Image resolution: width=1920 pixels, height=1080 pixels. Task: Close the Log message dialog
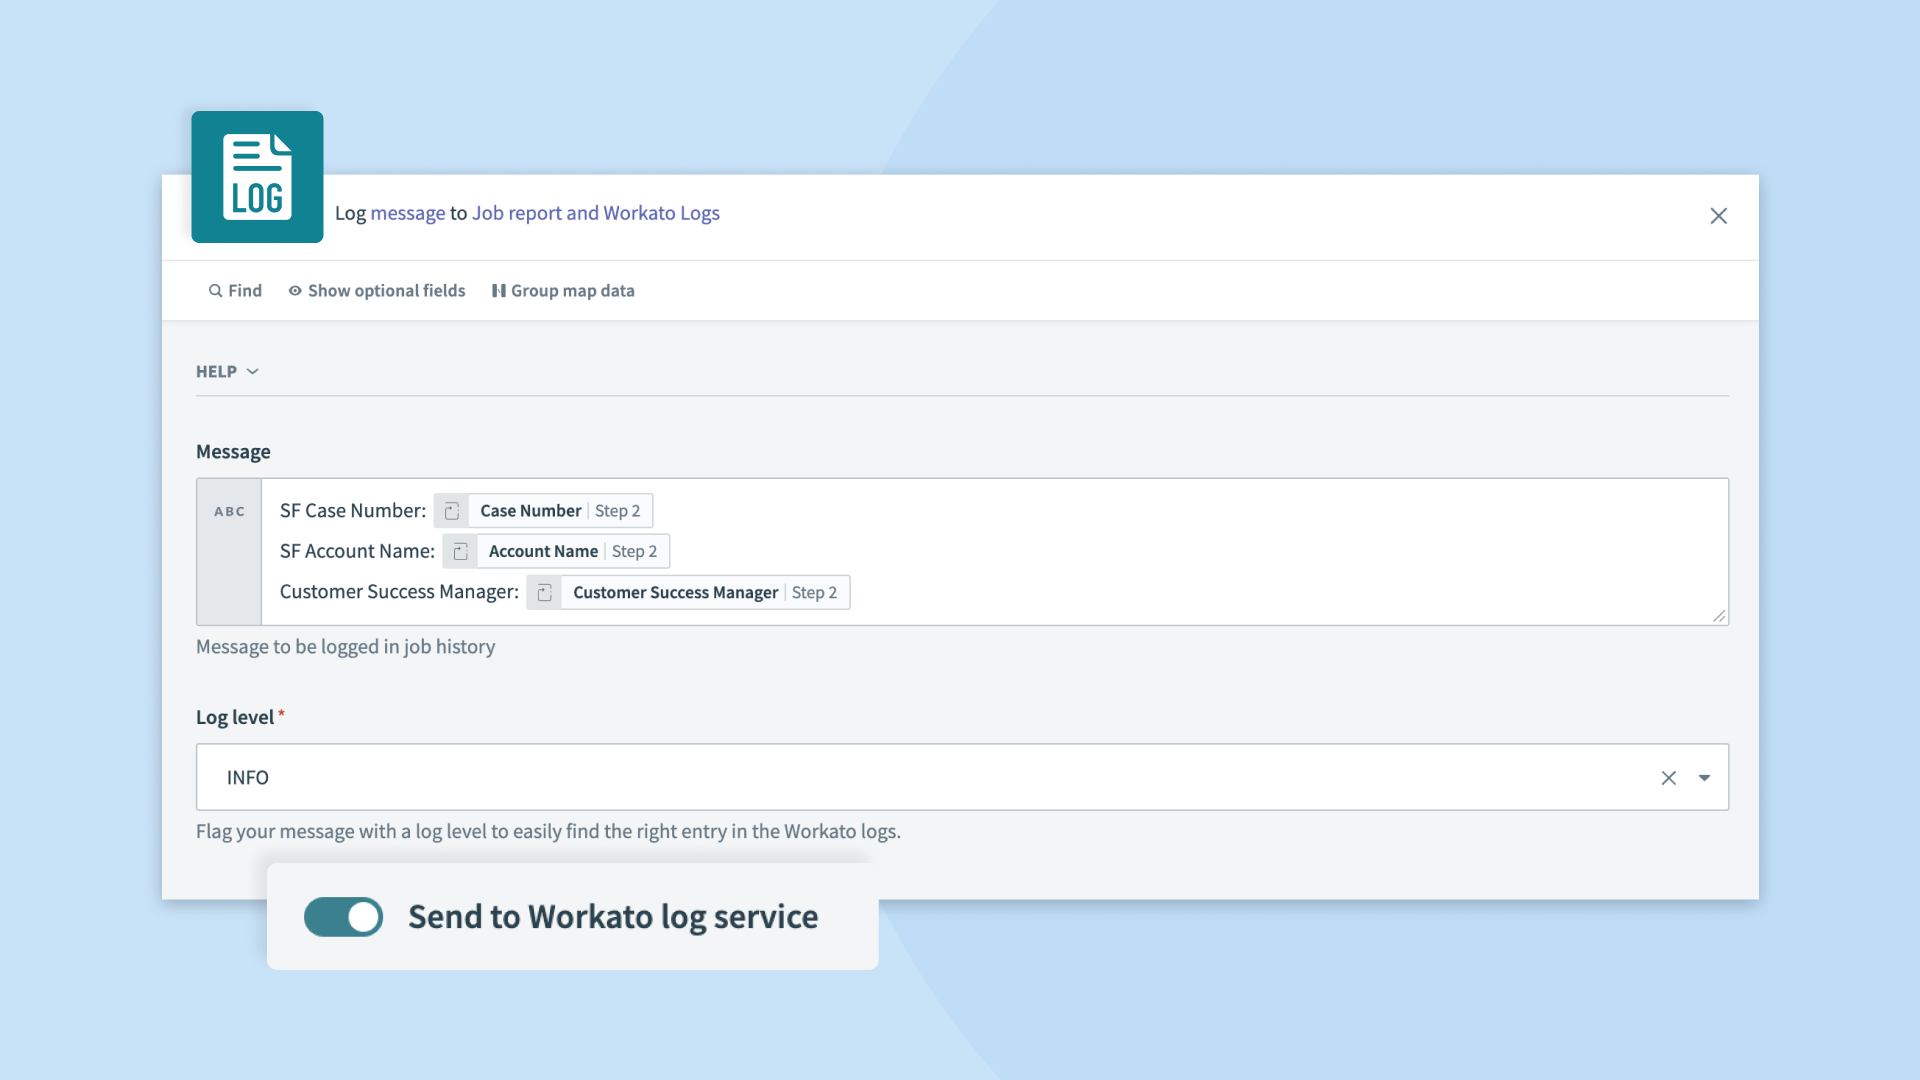pos(1718,216)
